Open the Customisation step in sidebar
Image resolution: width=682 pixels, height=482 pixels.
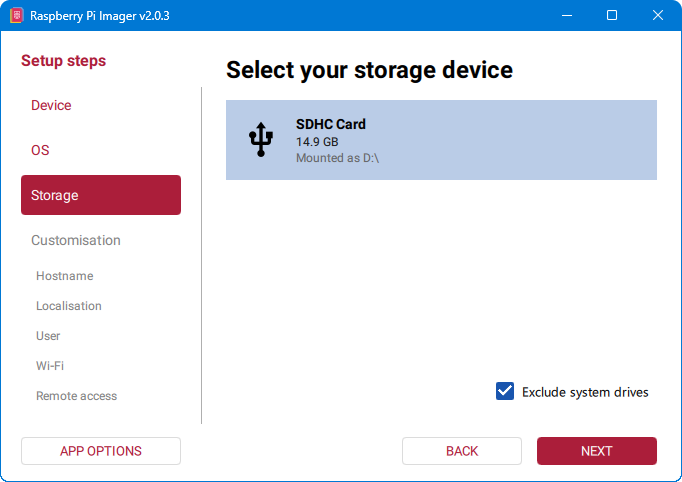[76, 240]
